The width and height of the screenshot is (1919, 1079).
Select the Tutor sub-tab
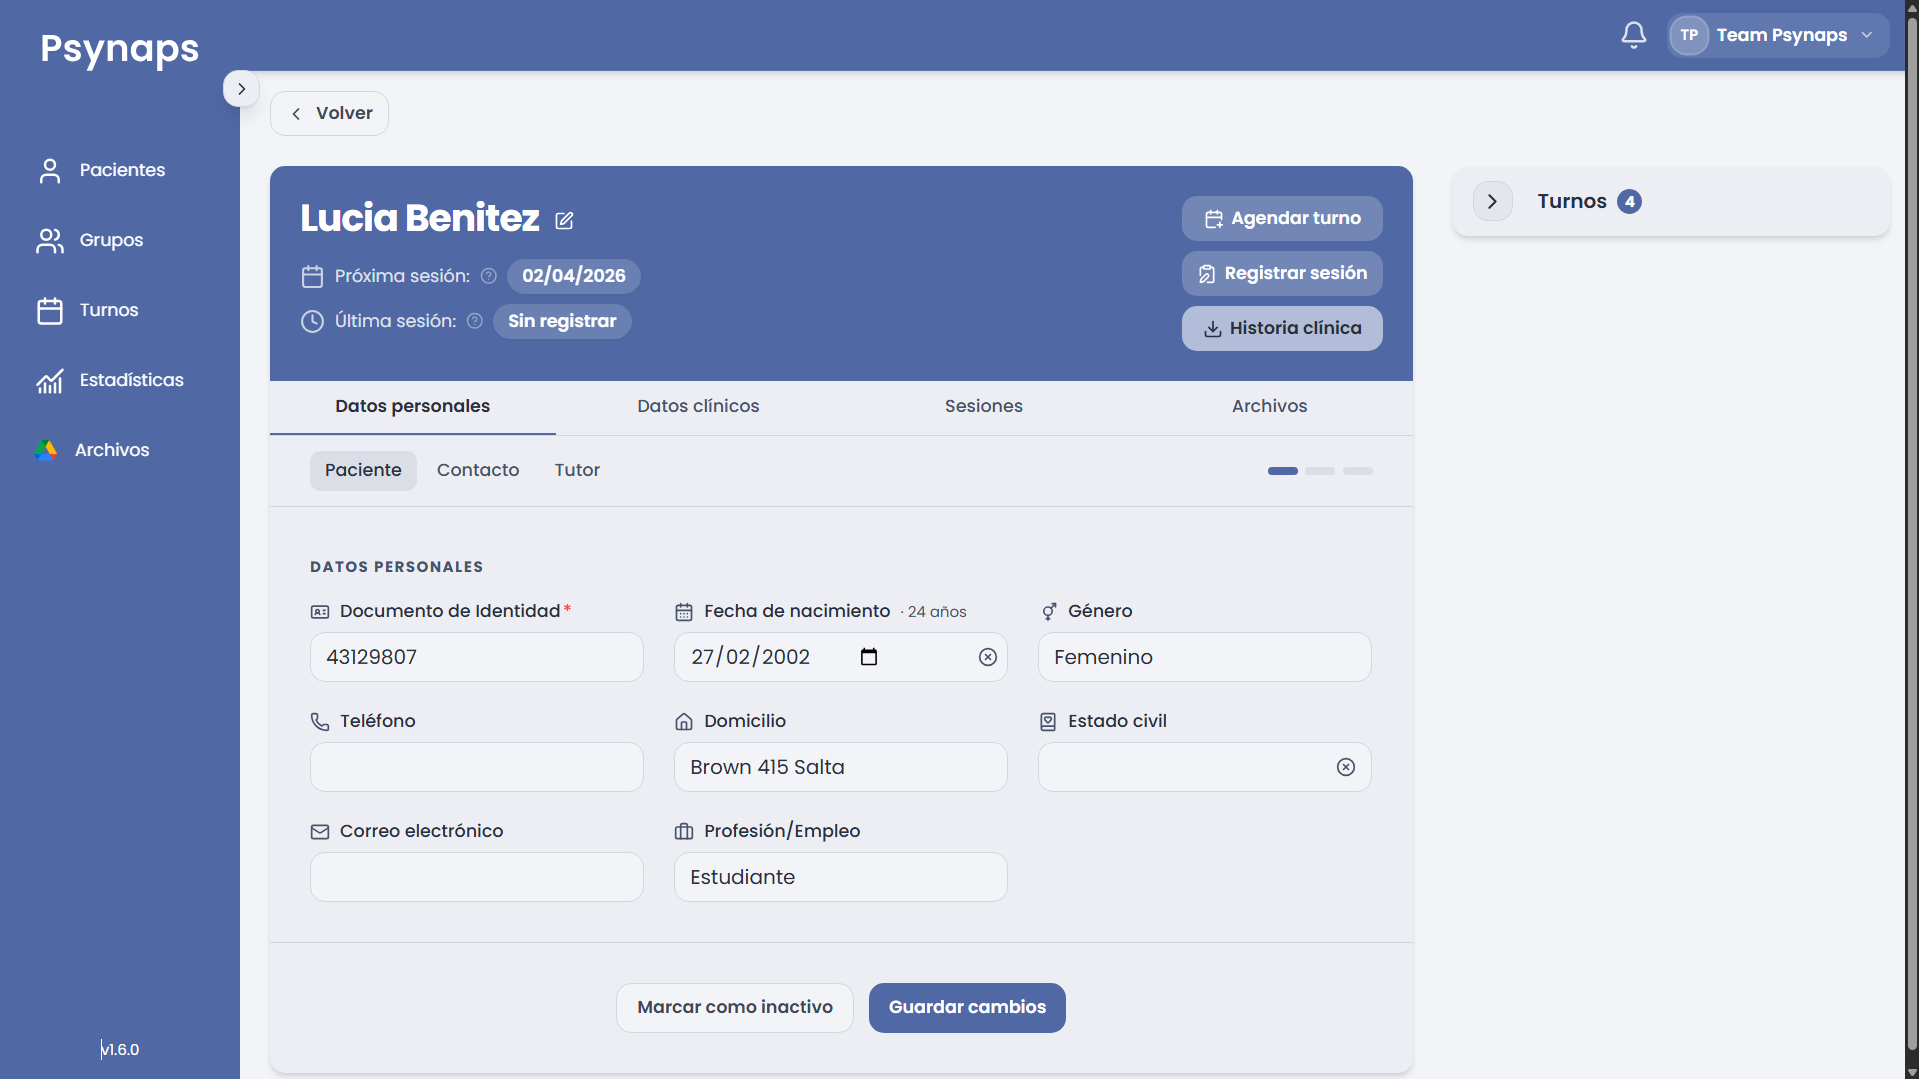[x=577, y=471]
